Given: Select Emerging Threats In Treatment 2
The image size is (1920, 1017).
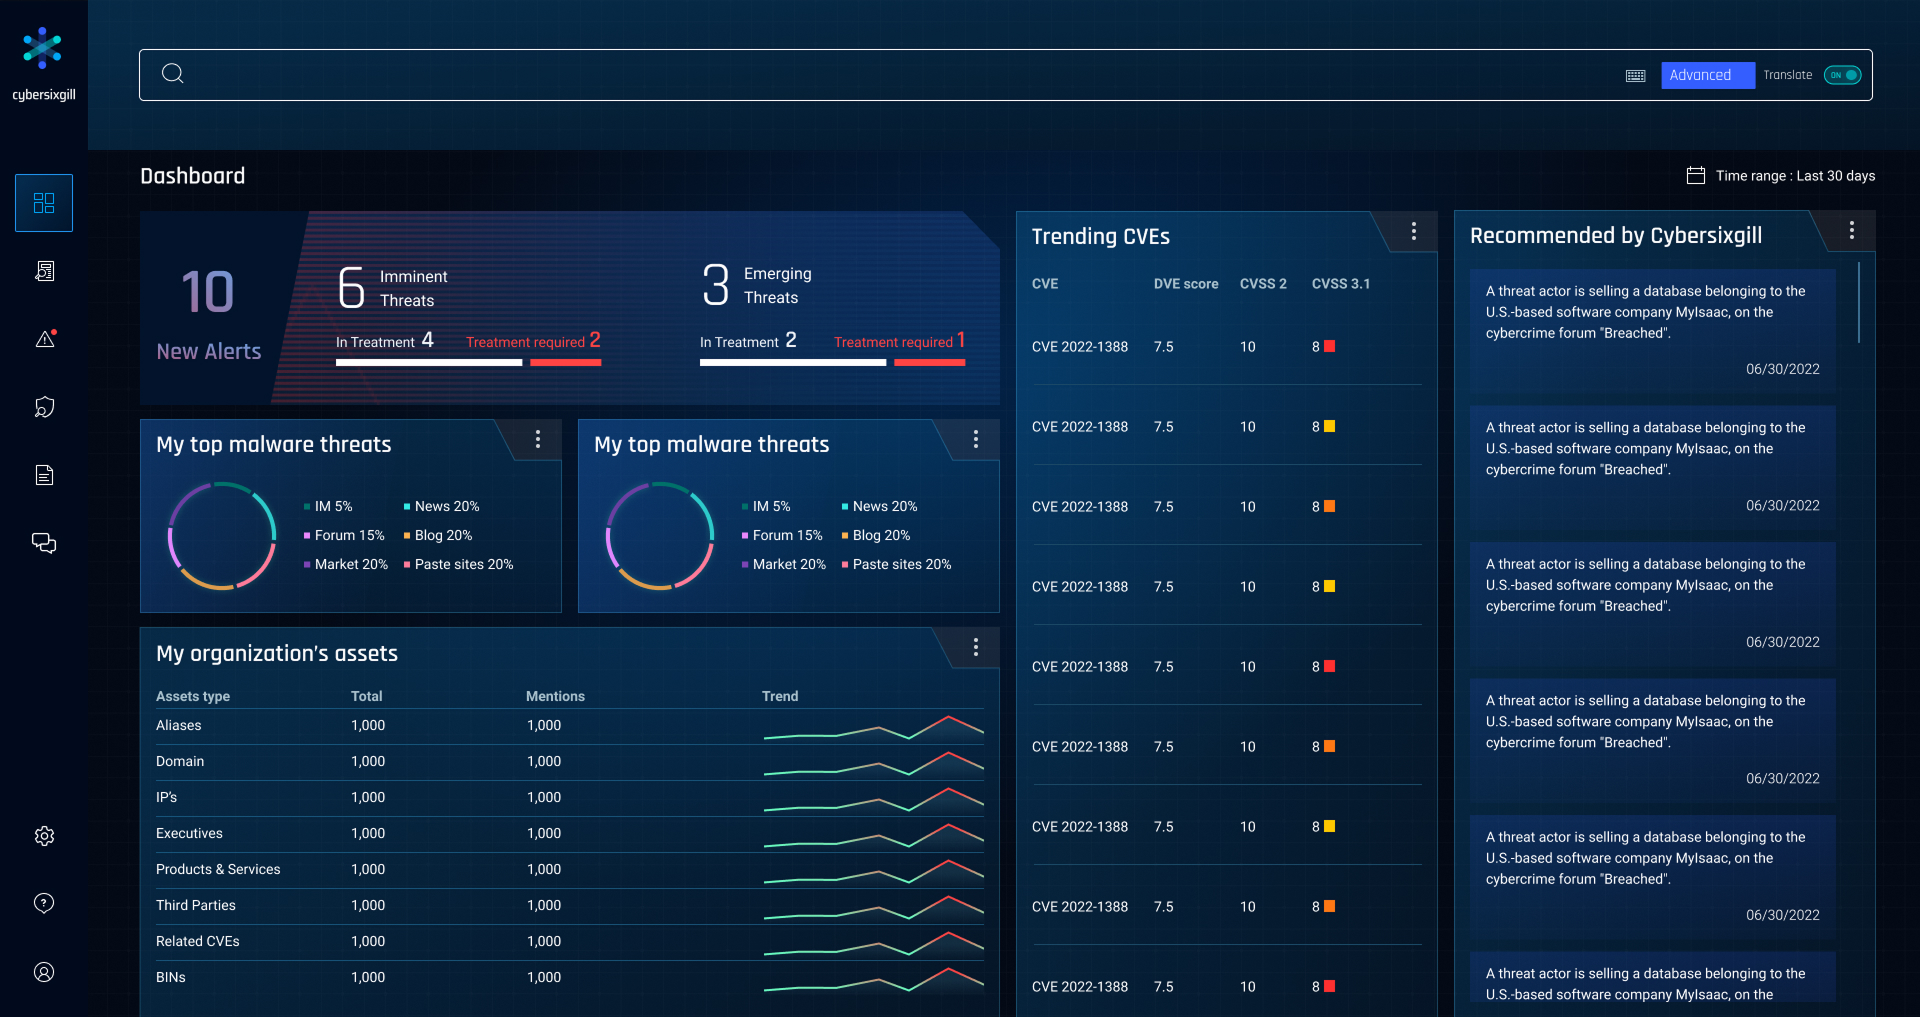Looking at the screenshot, I should (x=748, y=342).
